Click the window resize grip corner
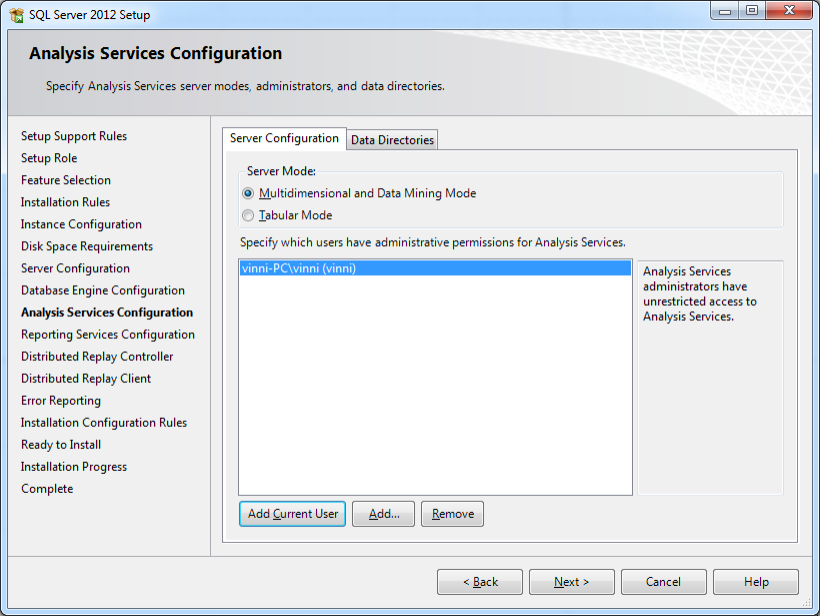This screenshot has height=616, width=820. [806, 603]
